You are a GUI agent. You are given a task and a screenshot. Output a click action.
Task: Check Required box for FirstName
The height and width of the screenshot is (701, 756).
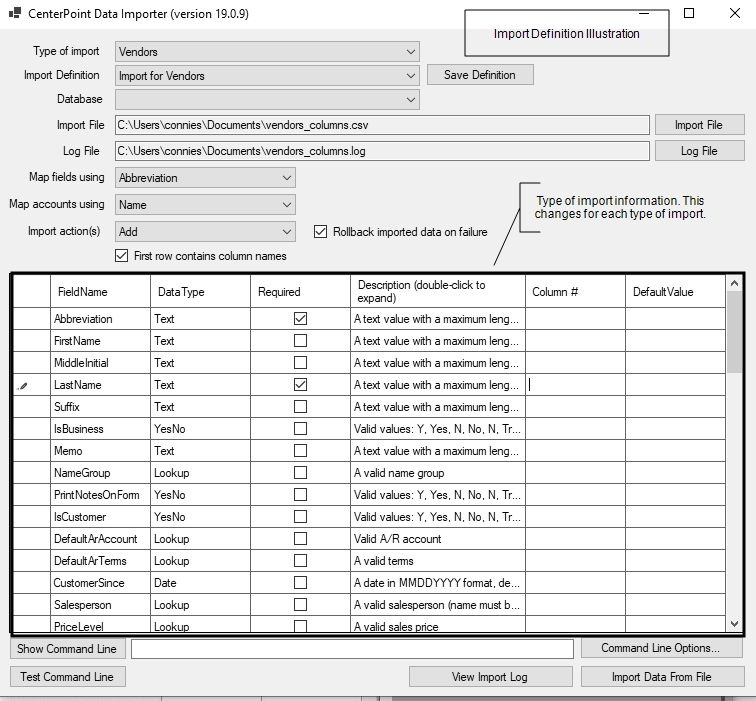[300, 341]
